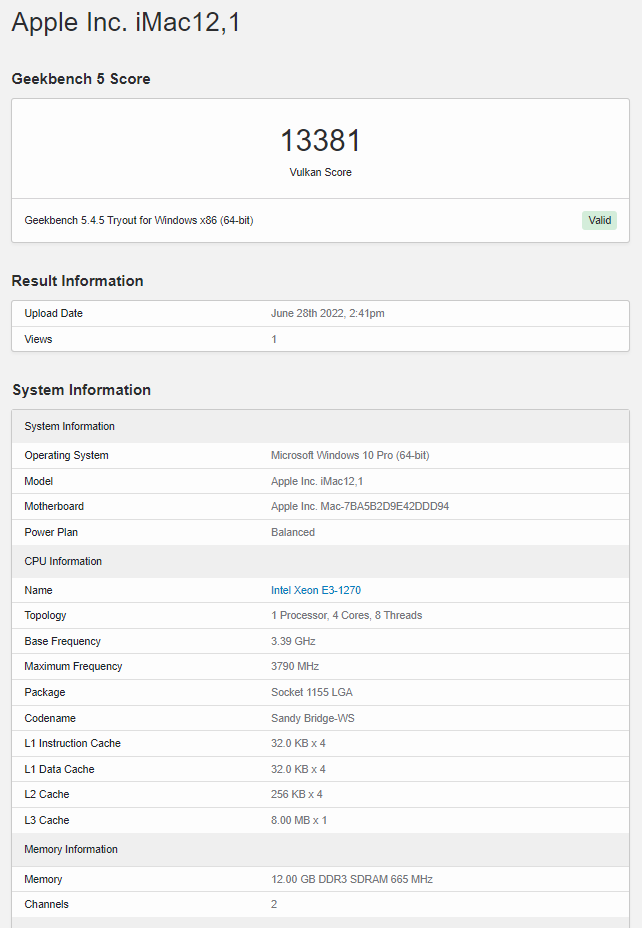
Task: Click the Balanced power plan value
Action: (293, 532)
